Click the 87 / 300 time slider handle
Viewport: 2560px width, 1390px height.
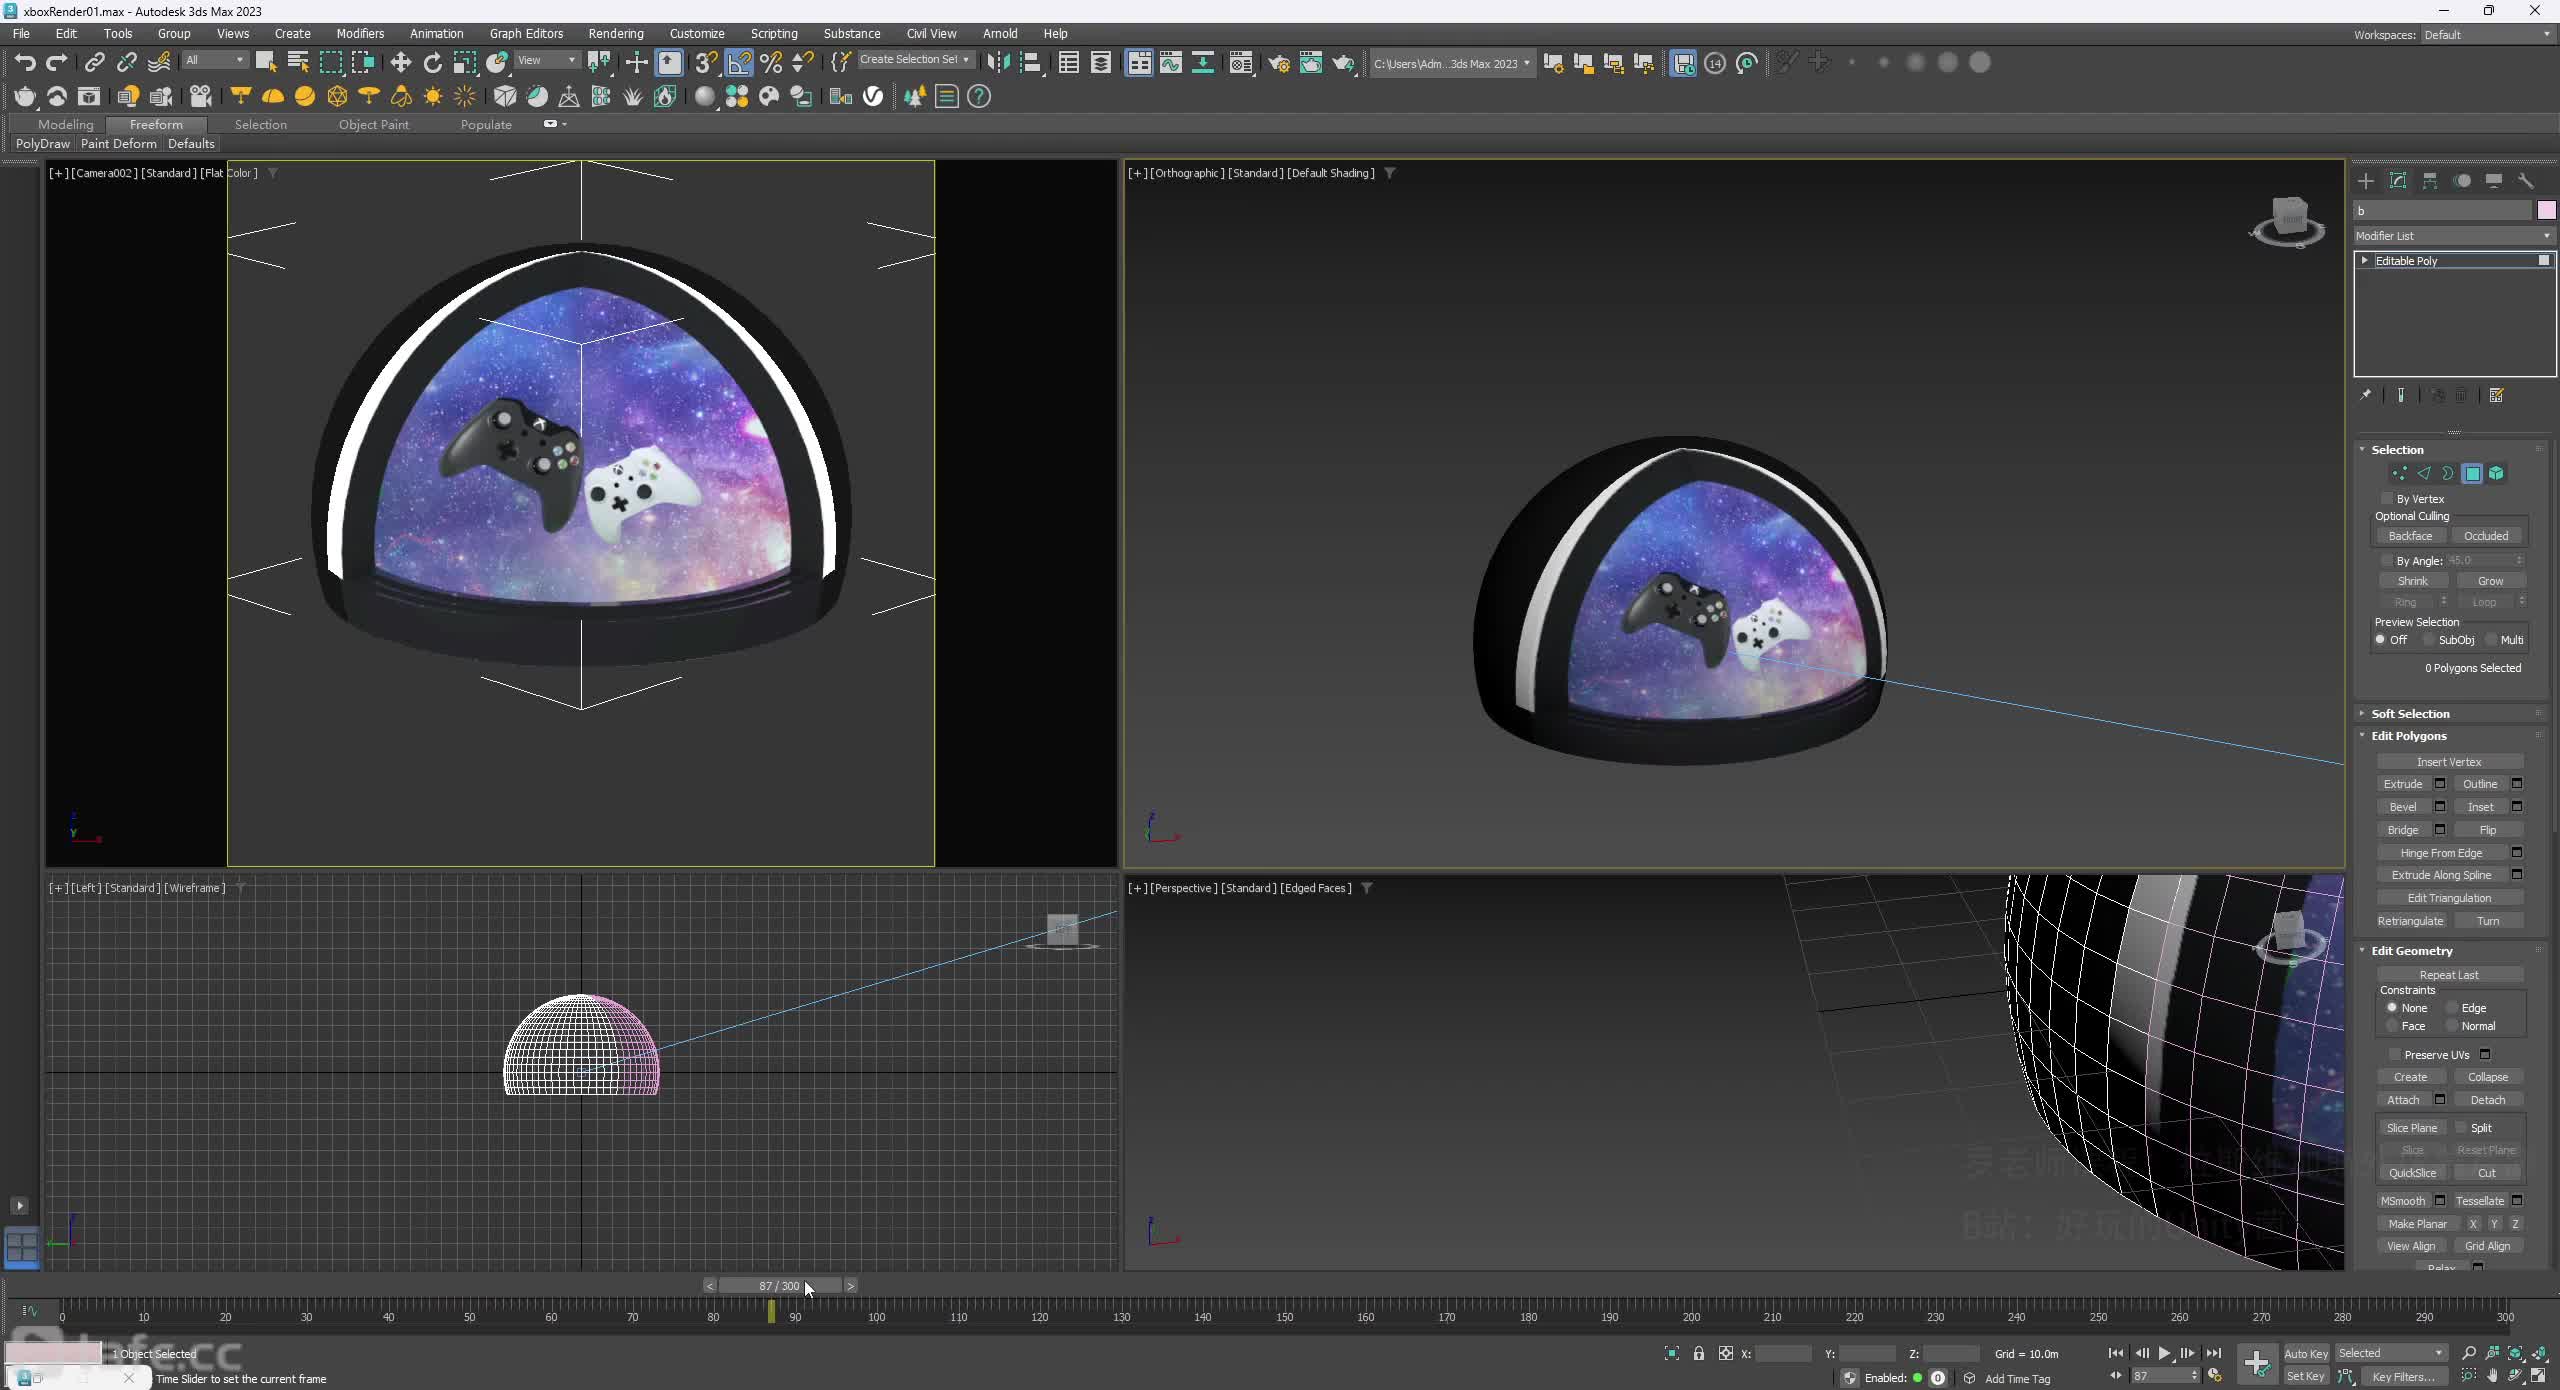(x=779, y=1286)
